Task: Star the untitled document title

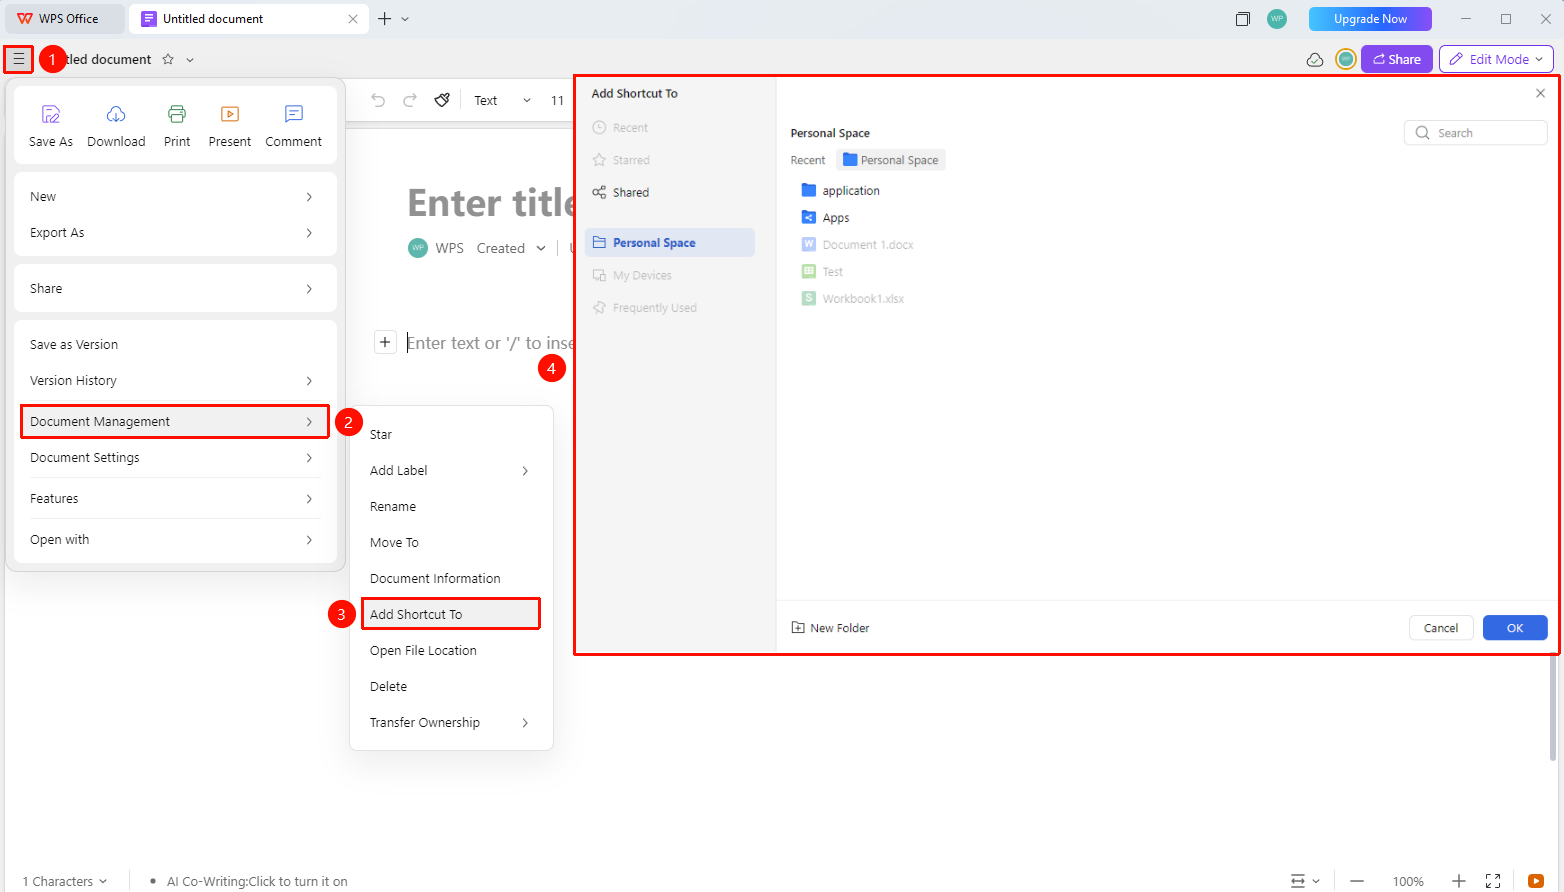Action: click(168, 59)
